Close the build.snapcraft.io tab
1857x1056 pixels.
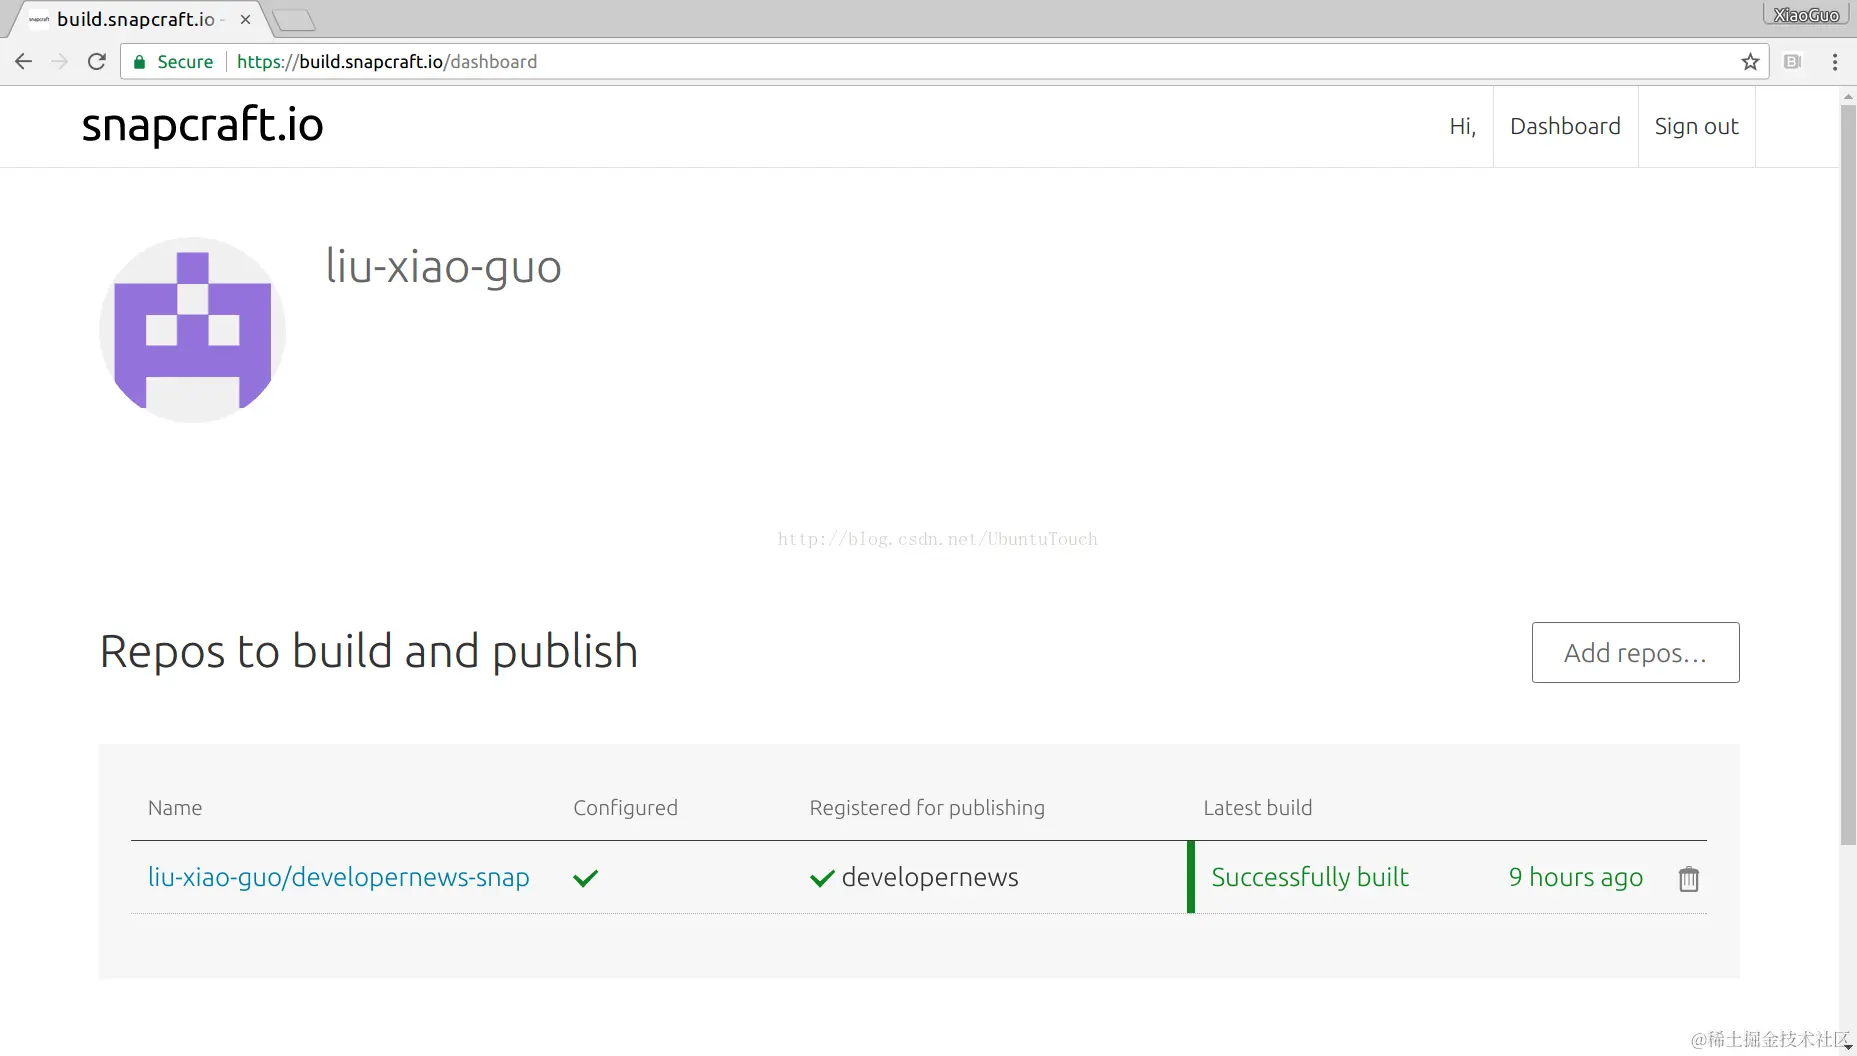pos(245,19)
